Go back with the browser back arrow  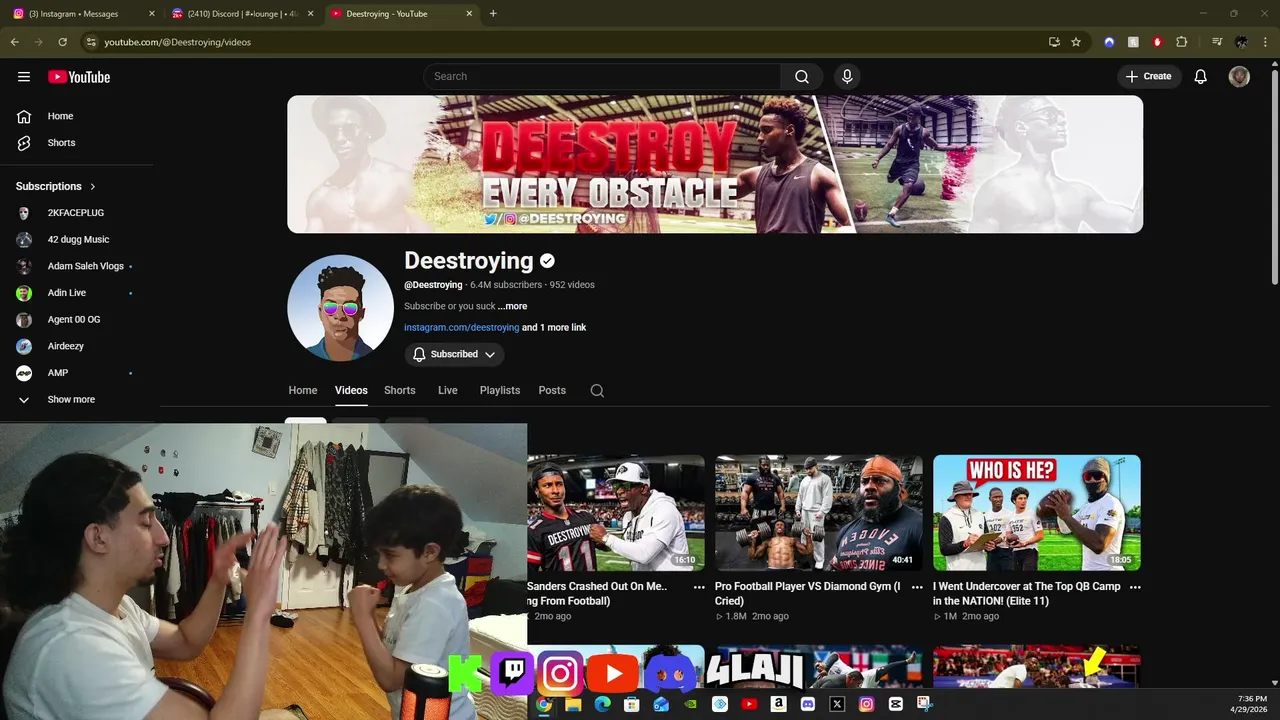point(14,42)
